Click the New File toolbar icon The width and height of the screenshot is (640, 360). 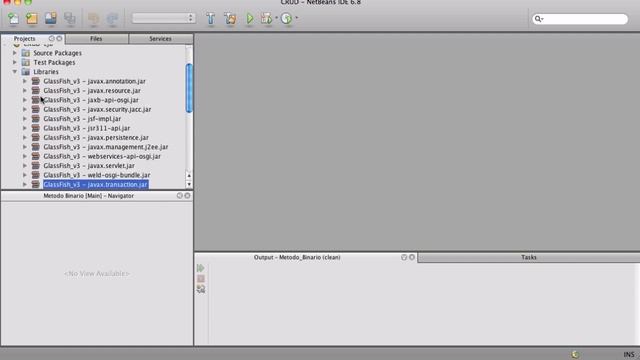coord(13,18)
